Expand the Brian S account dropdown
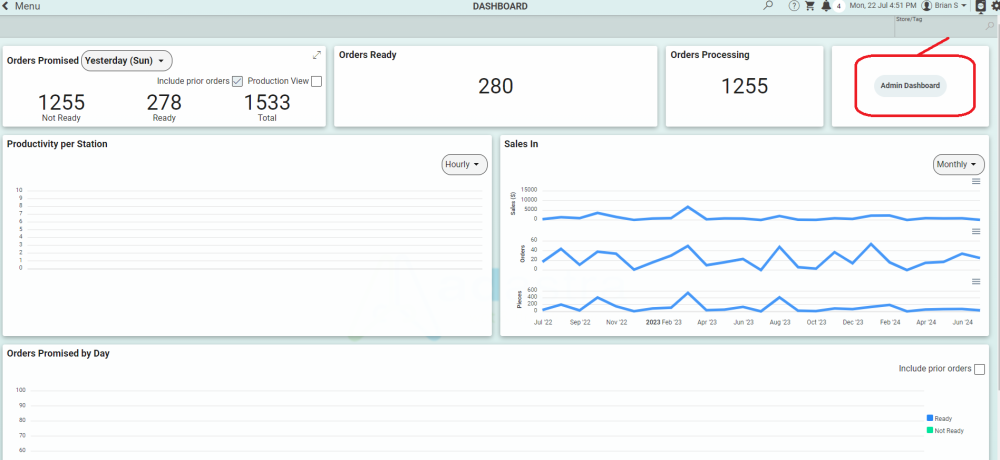 coord(951,6)
